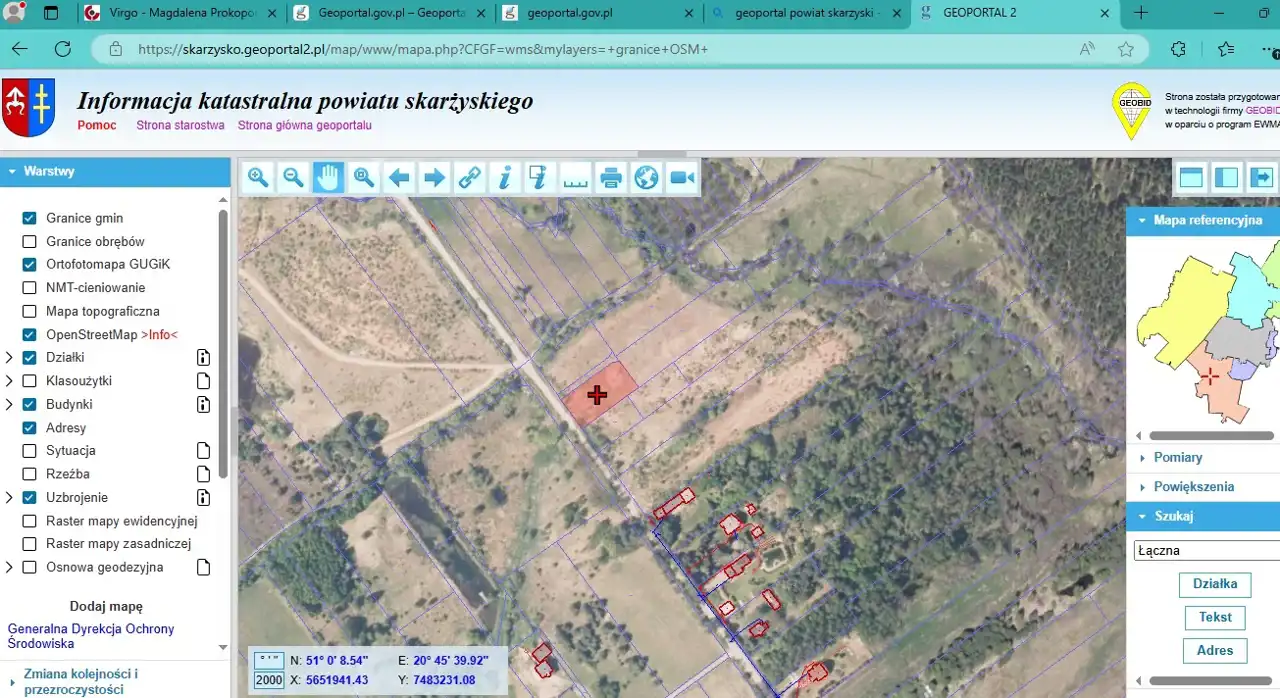The height and width of the screenshot is (698, 1280).
Task: Expand the Działki layer tree arrow
Action: coord(9,358)
